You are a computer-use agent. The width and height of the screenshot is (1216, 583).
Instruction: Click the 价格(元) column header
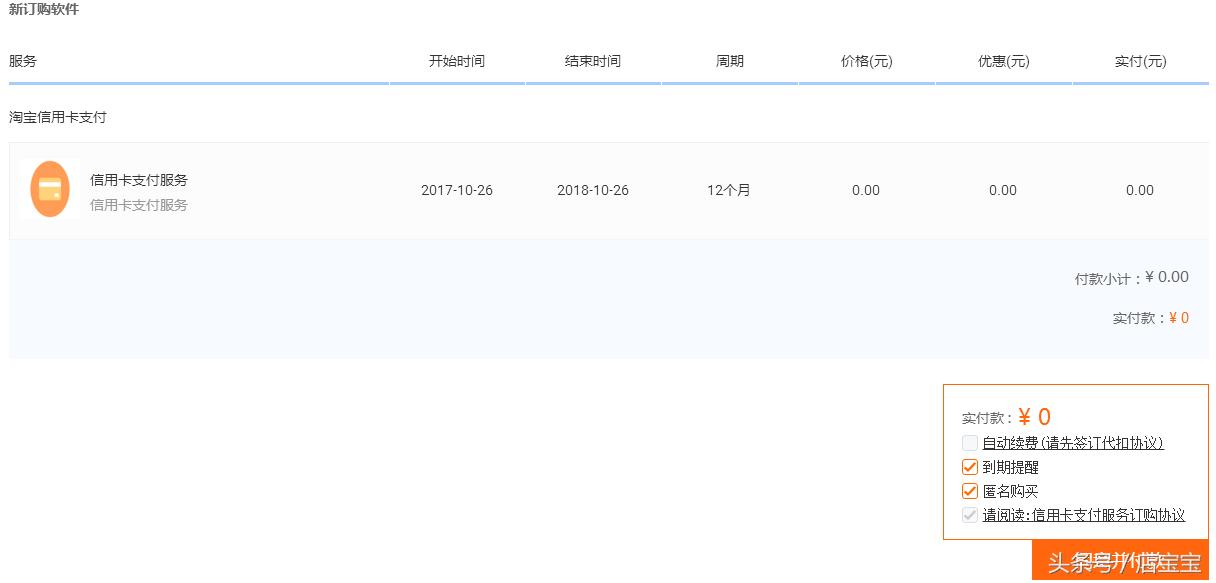tap(866, 61)
